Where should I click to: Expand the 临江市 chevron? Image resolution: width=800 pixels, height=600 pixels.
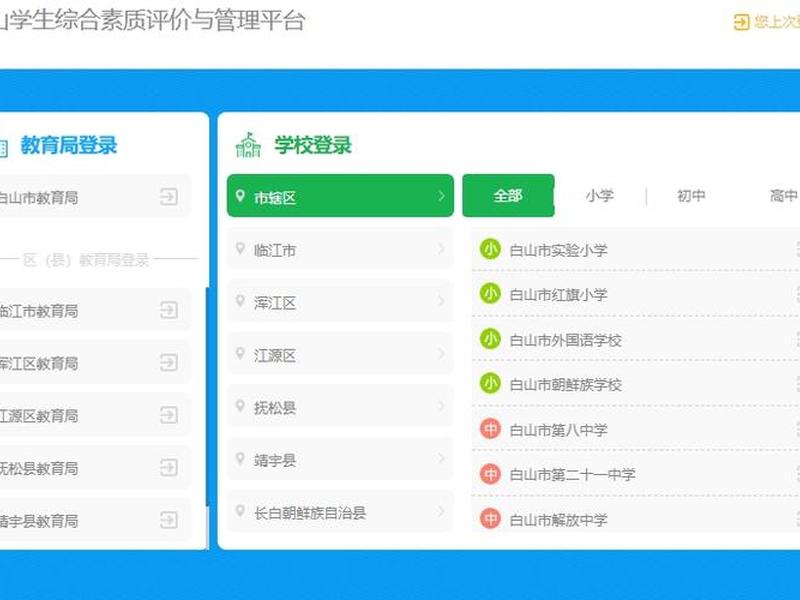441,249
